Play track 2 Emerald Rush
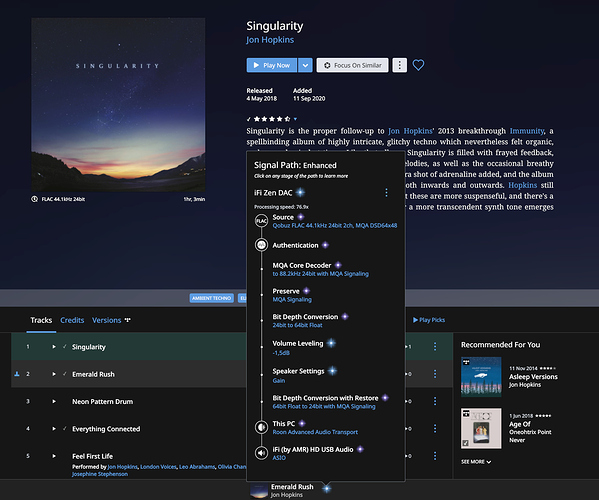The height and width of the screenshot is (500, 599). [x=54, y=374]
